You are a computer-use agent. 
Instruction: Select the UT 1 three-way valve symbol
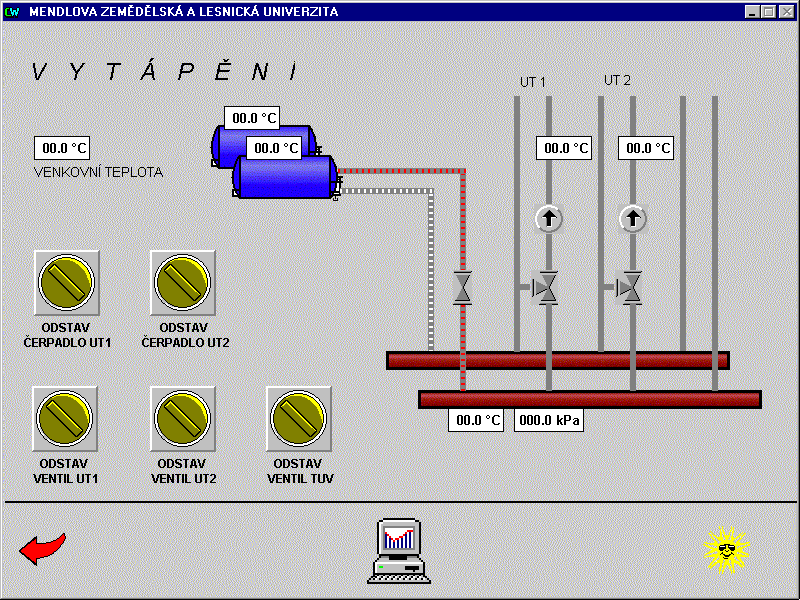[545, 288]
